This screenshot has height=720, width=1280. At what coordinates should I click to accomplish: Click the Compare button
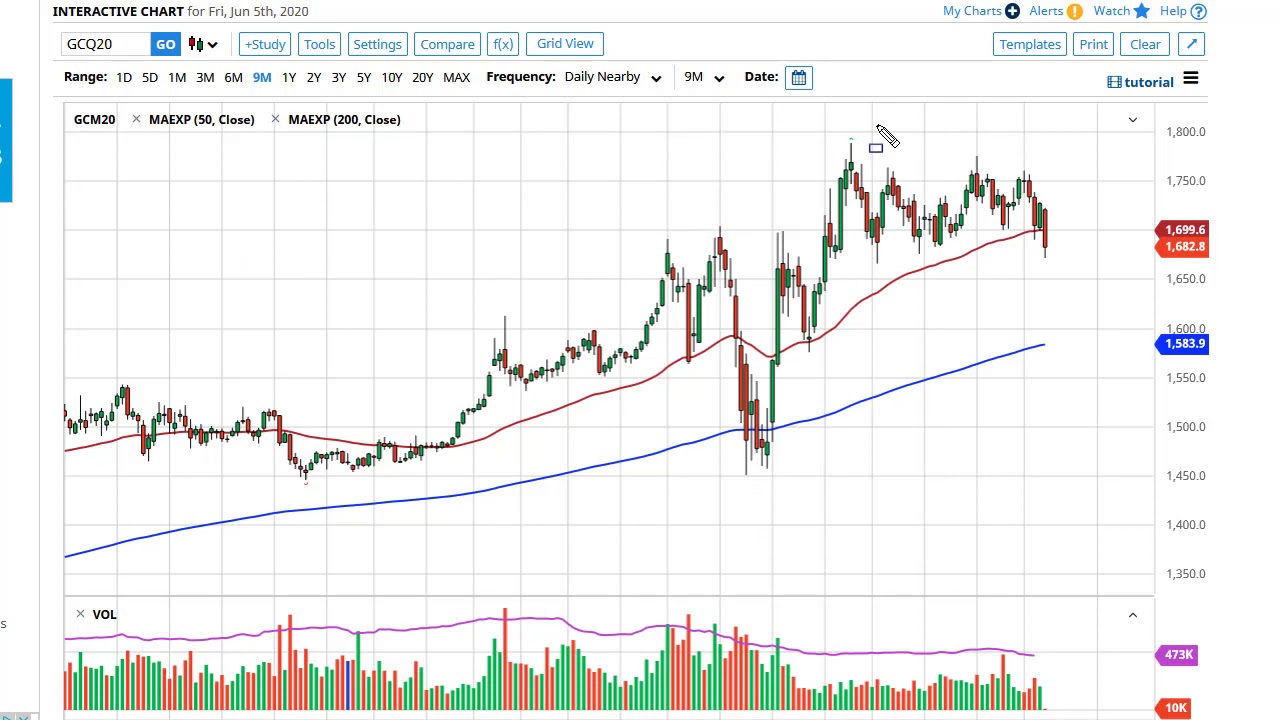(447, 44)
